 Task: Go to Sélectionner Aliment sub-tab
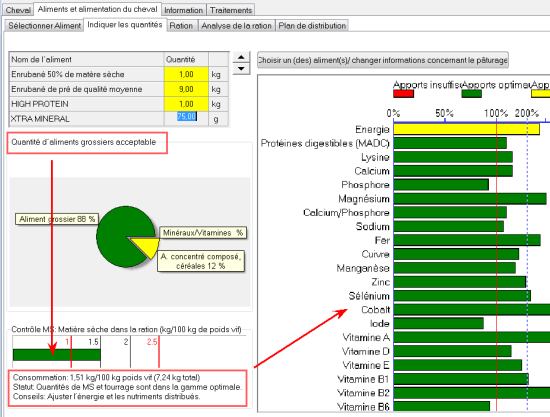[45, 26]
